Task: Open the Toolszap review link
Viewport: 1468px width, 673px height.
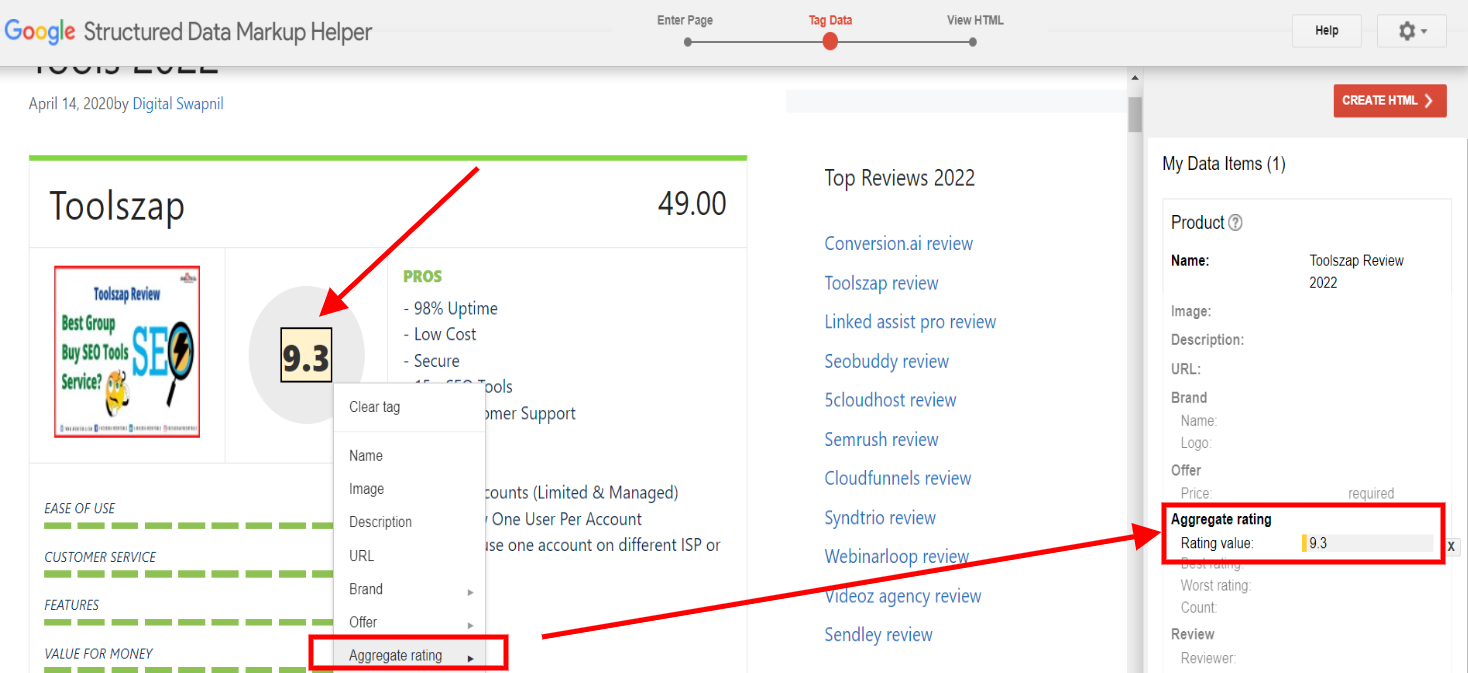Action: [x=881, y=283]
